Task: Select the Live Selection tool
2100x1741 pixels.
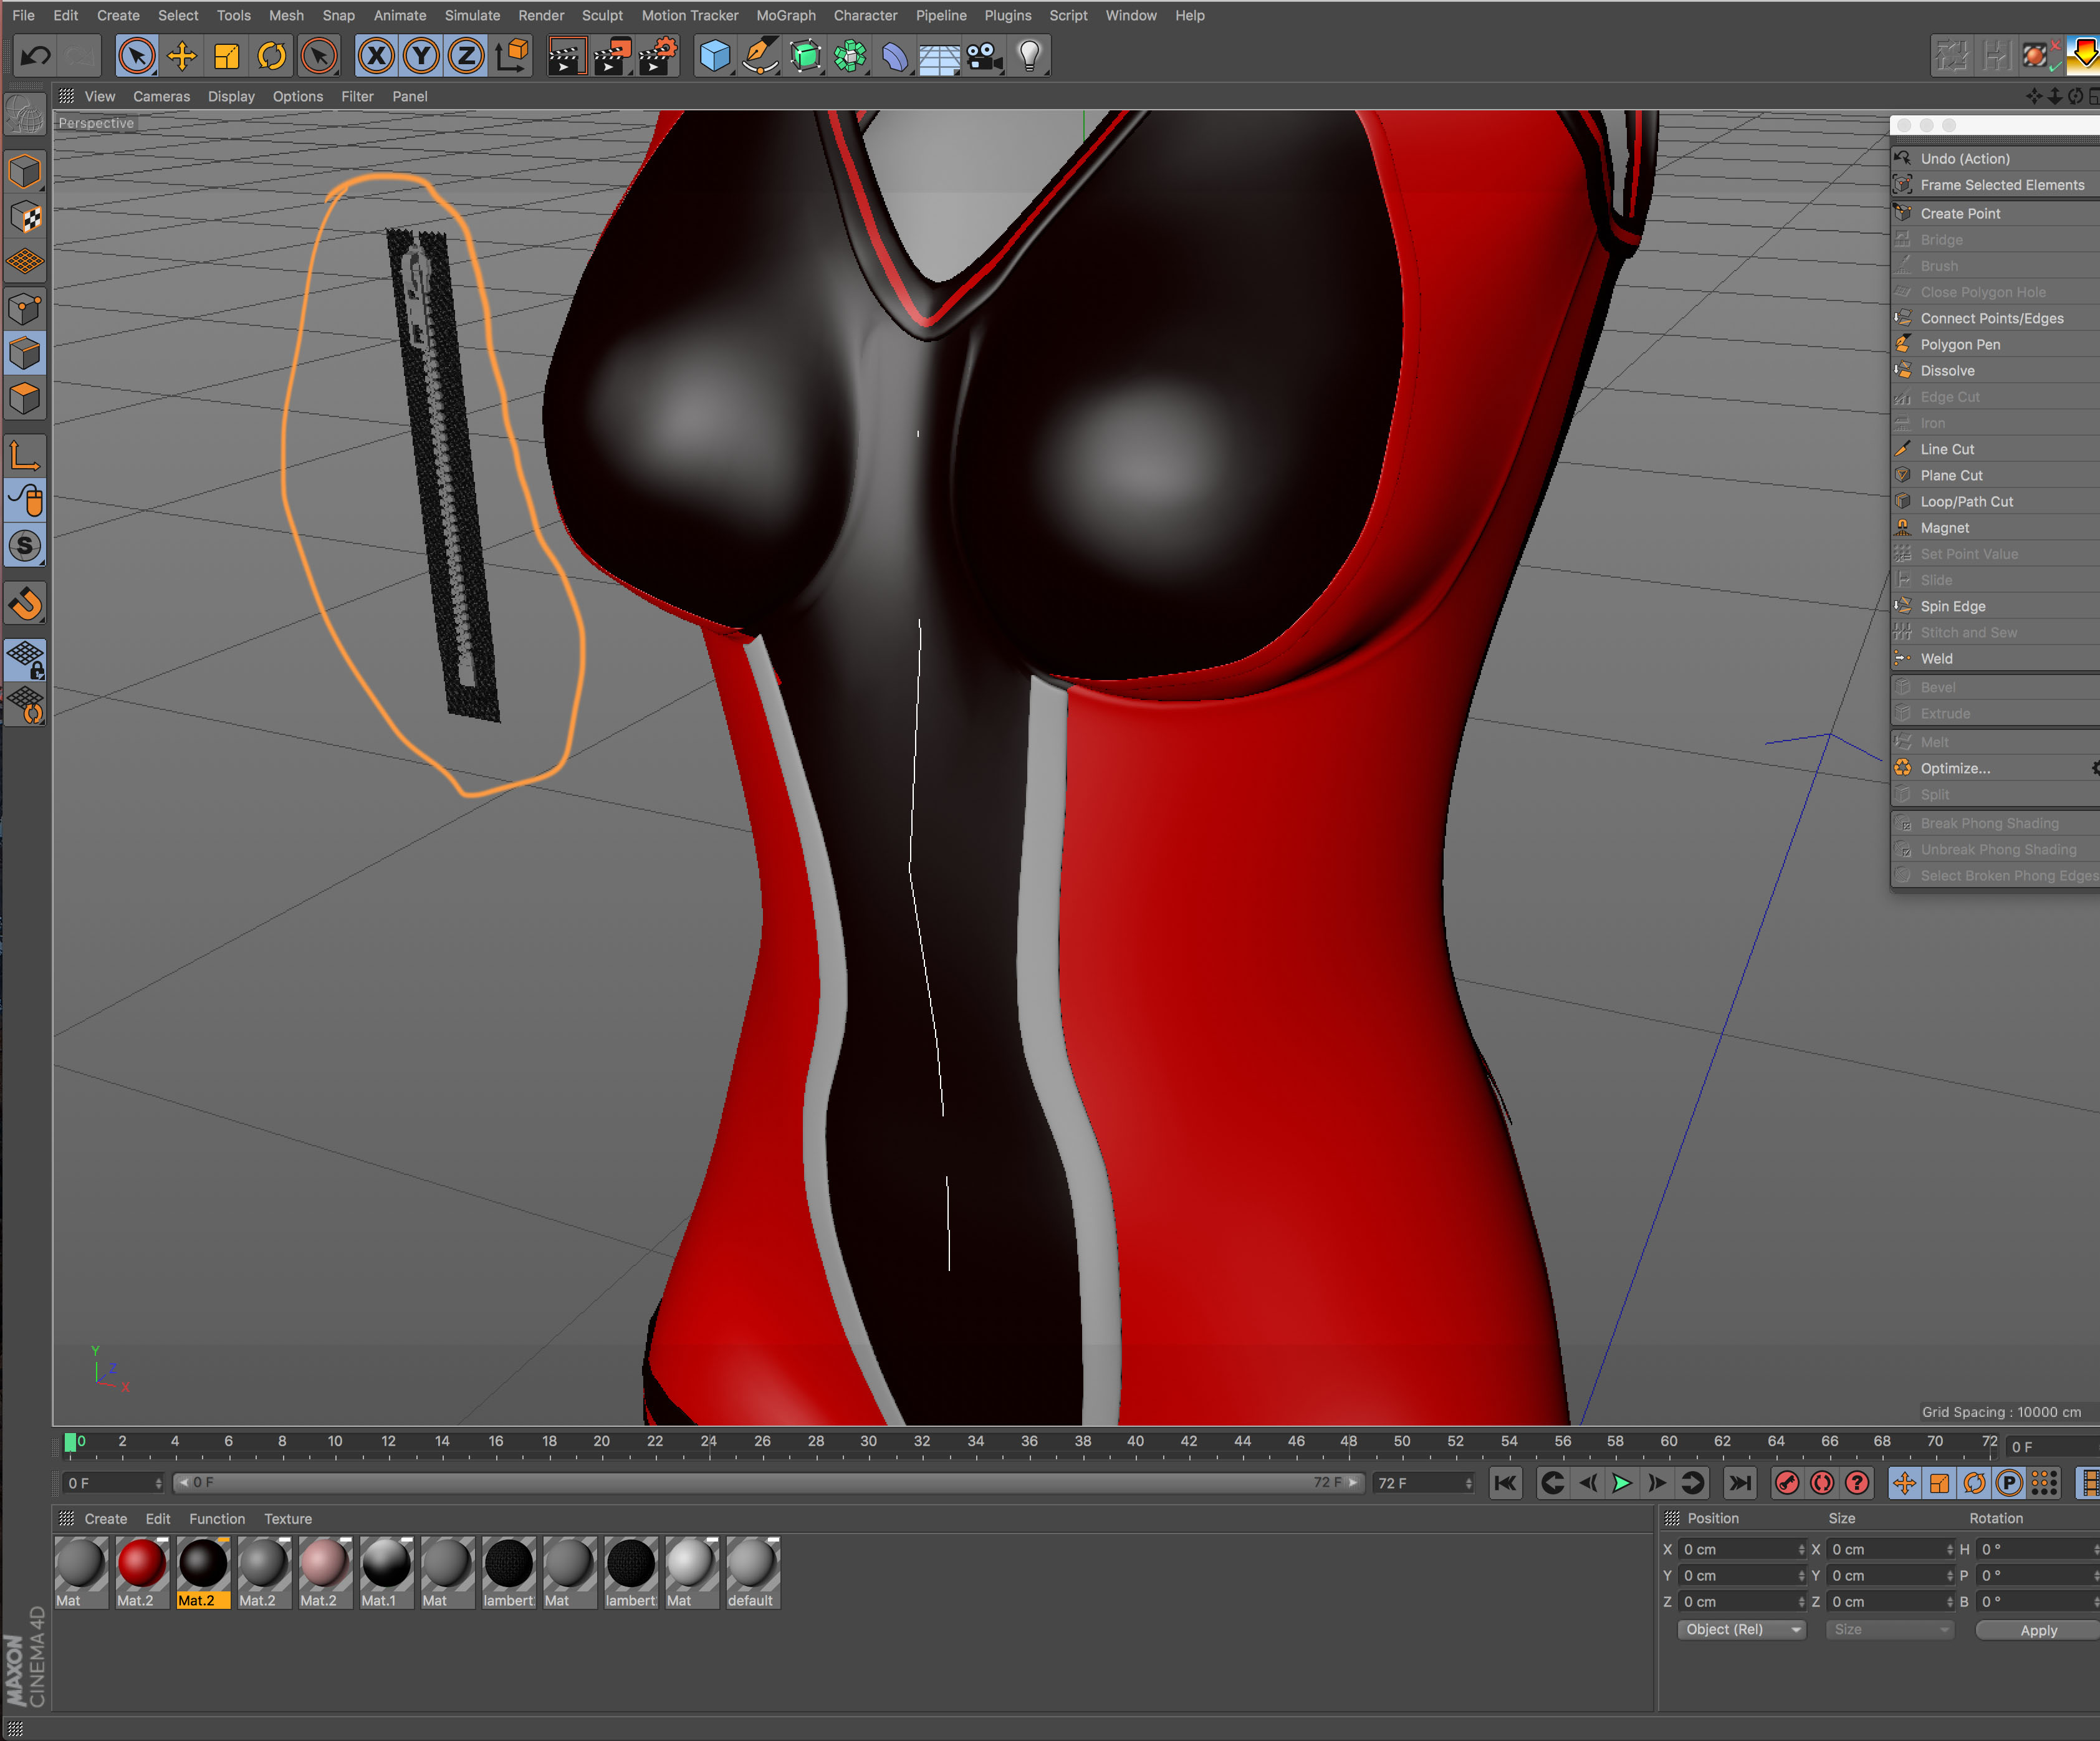Action: pos(137,56)
